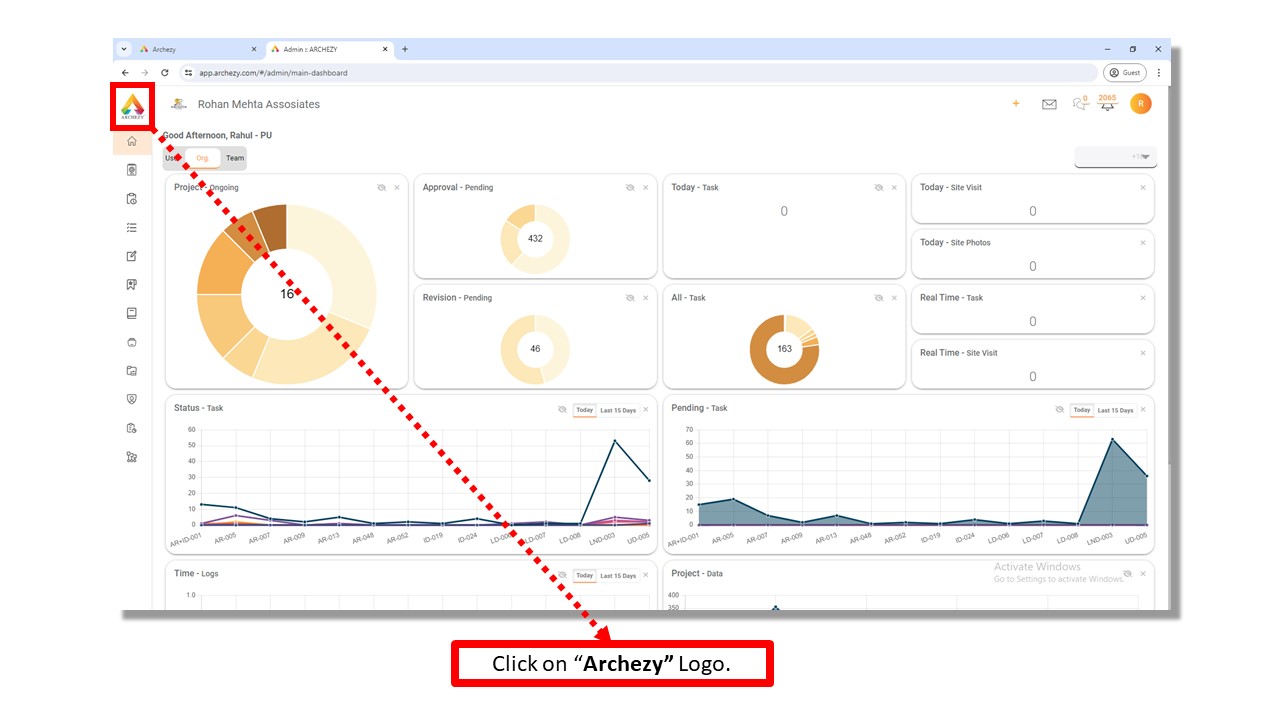Toggle visibility of All - Task card
The image size is (1280, 720).
click(x=879, y=298)
